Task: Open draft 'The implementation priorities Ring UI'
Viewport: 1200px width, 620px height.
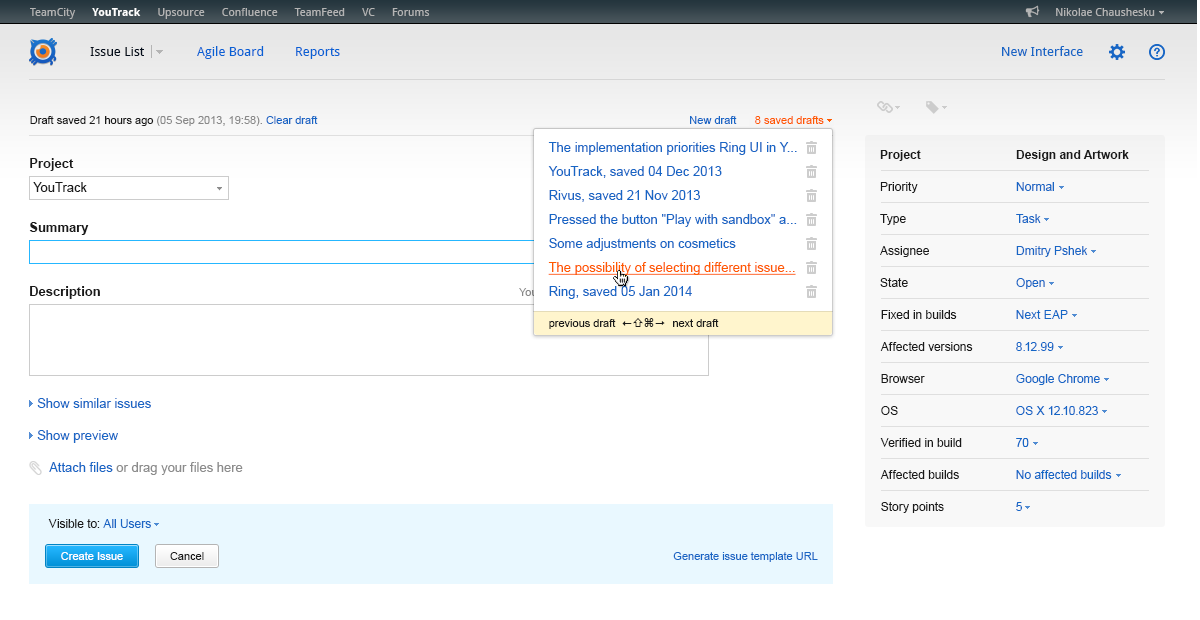Action: [x=673, y=148]
